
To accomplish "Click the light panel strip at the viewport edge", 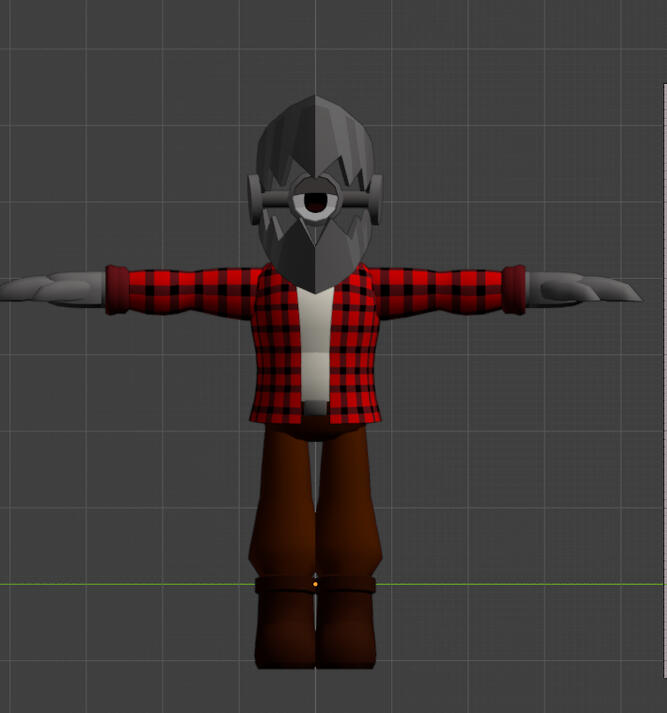I will (x=665, y=380).
